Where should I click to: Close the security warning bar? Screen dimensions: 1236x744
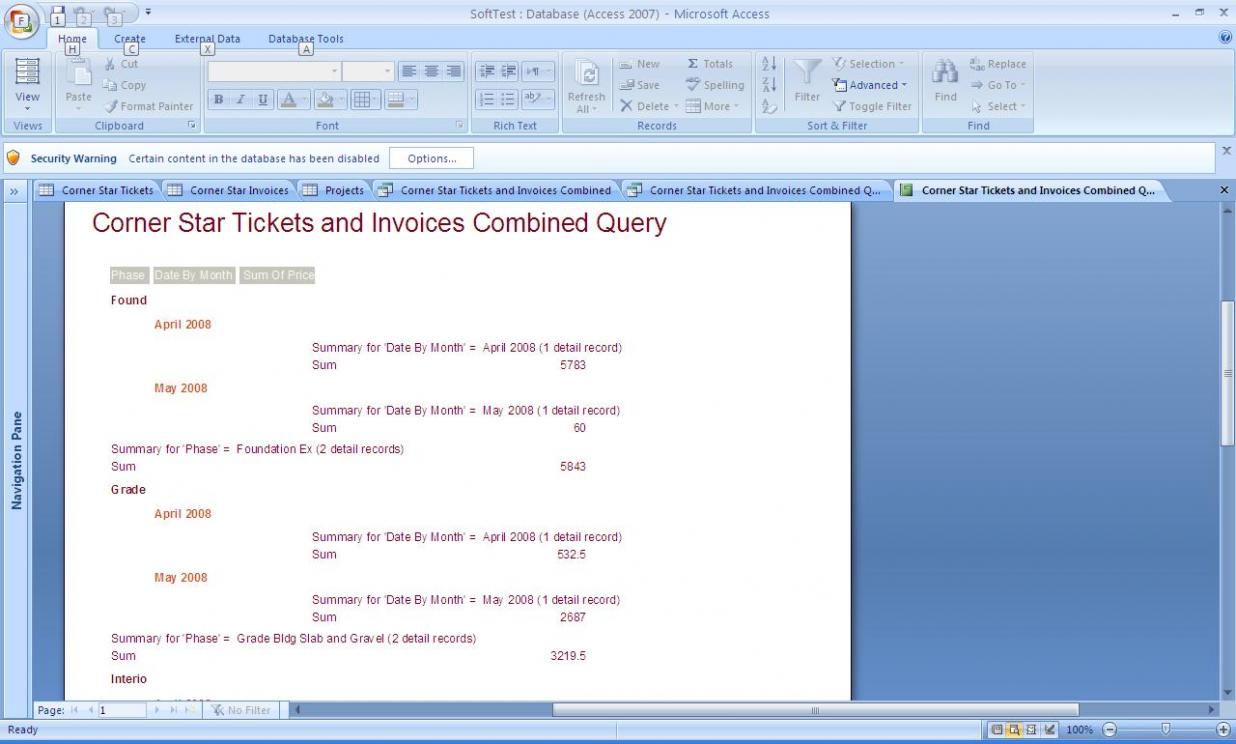pos(1226,150)
